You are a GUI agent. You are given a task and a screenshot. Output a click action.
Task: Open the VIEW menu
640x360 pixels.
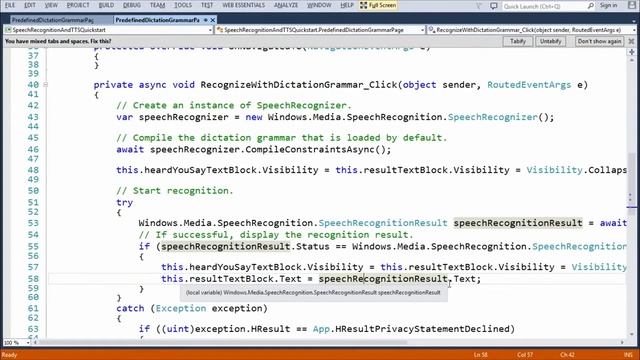click(51, 5)
